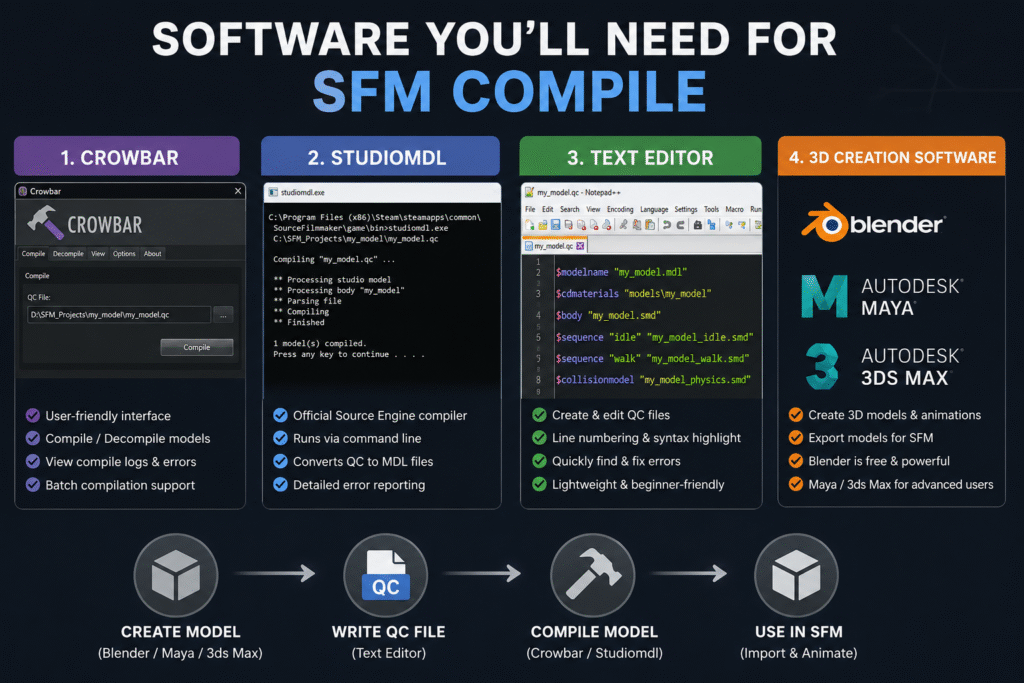Viewport: 1024px width, 683px height.
Task: Click the '$sequence "walk"' code line
Action: pos(652,358)
